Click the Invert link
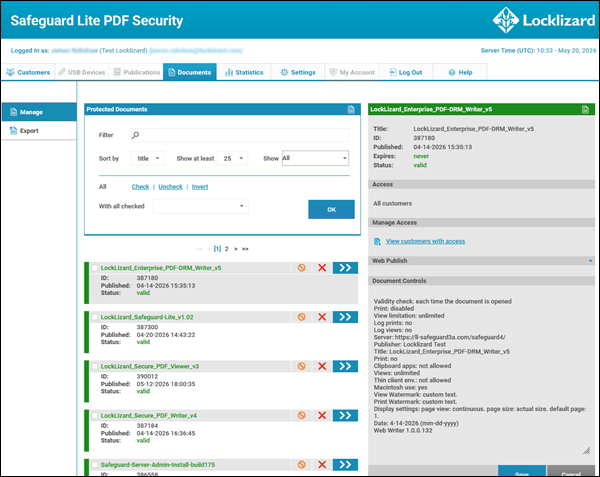This screenshot has height=477, width=600. tap(200, 187)
